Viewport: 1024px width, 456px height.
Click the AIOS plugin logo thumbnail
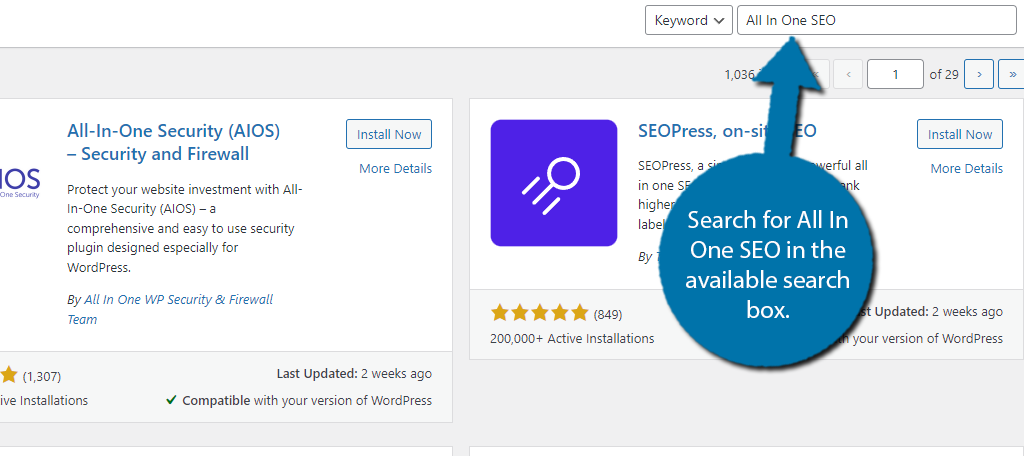[20, 183]
